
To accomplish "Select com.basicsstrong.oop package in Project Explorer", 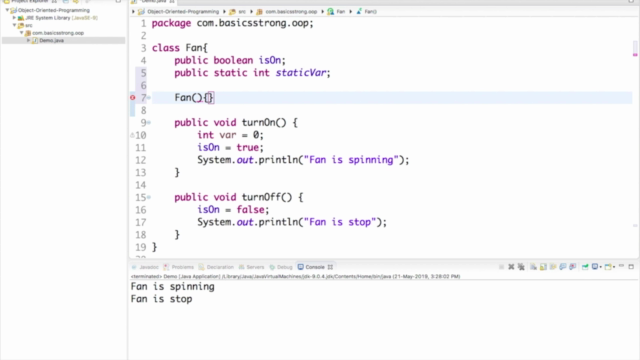I will click(x=58, y=33).
